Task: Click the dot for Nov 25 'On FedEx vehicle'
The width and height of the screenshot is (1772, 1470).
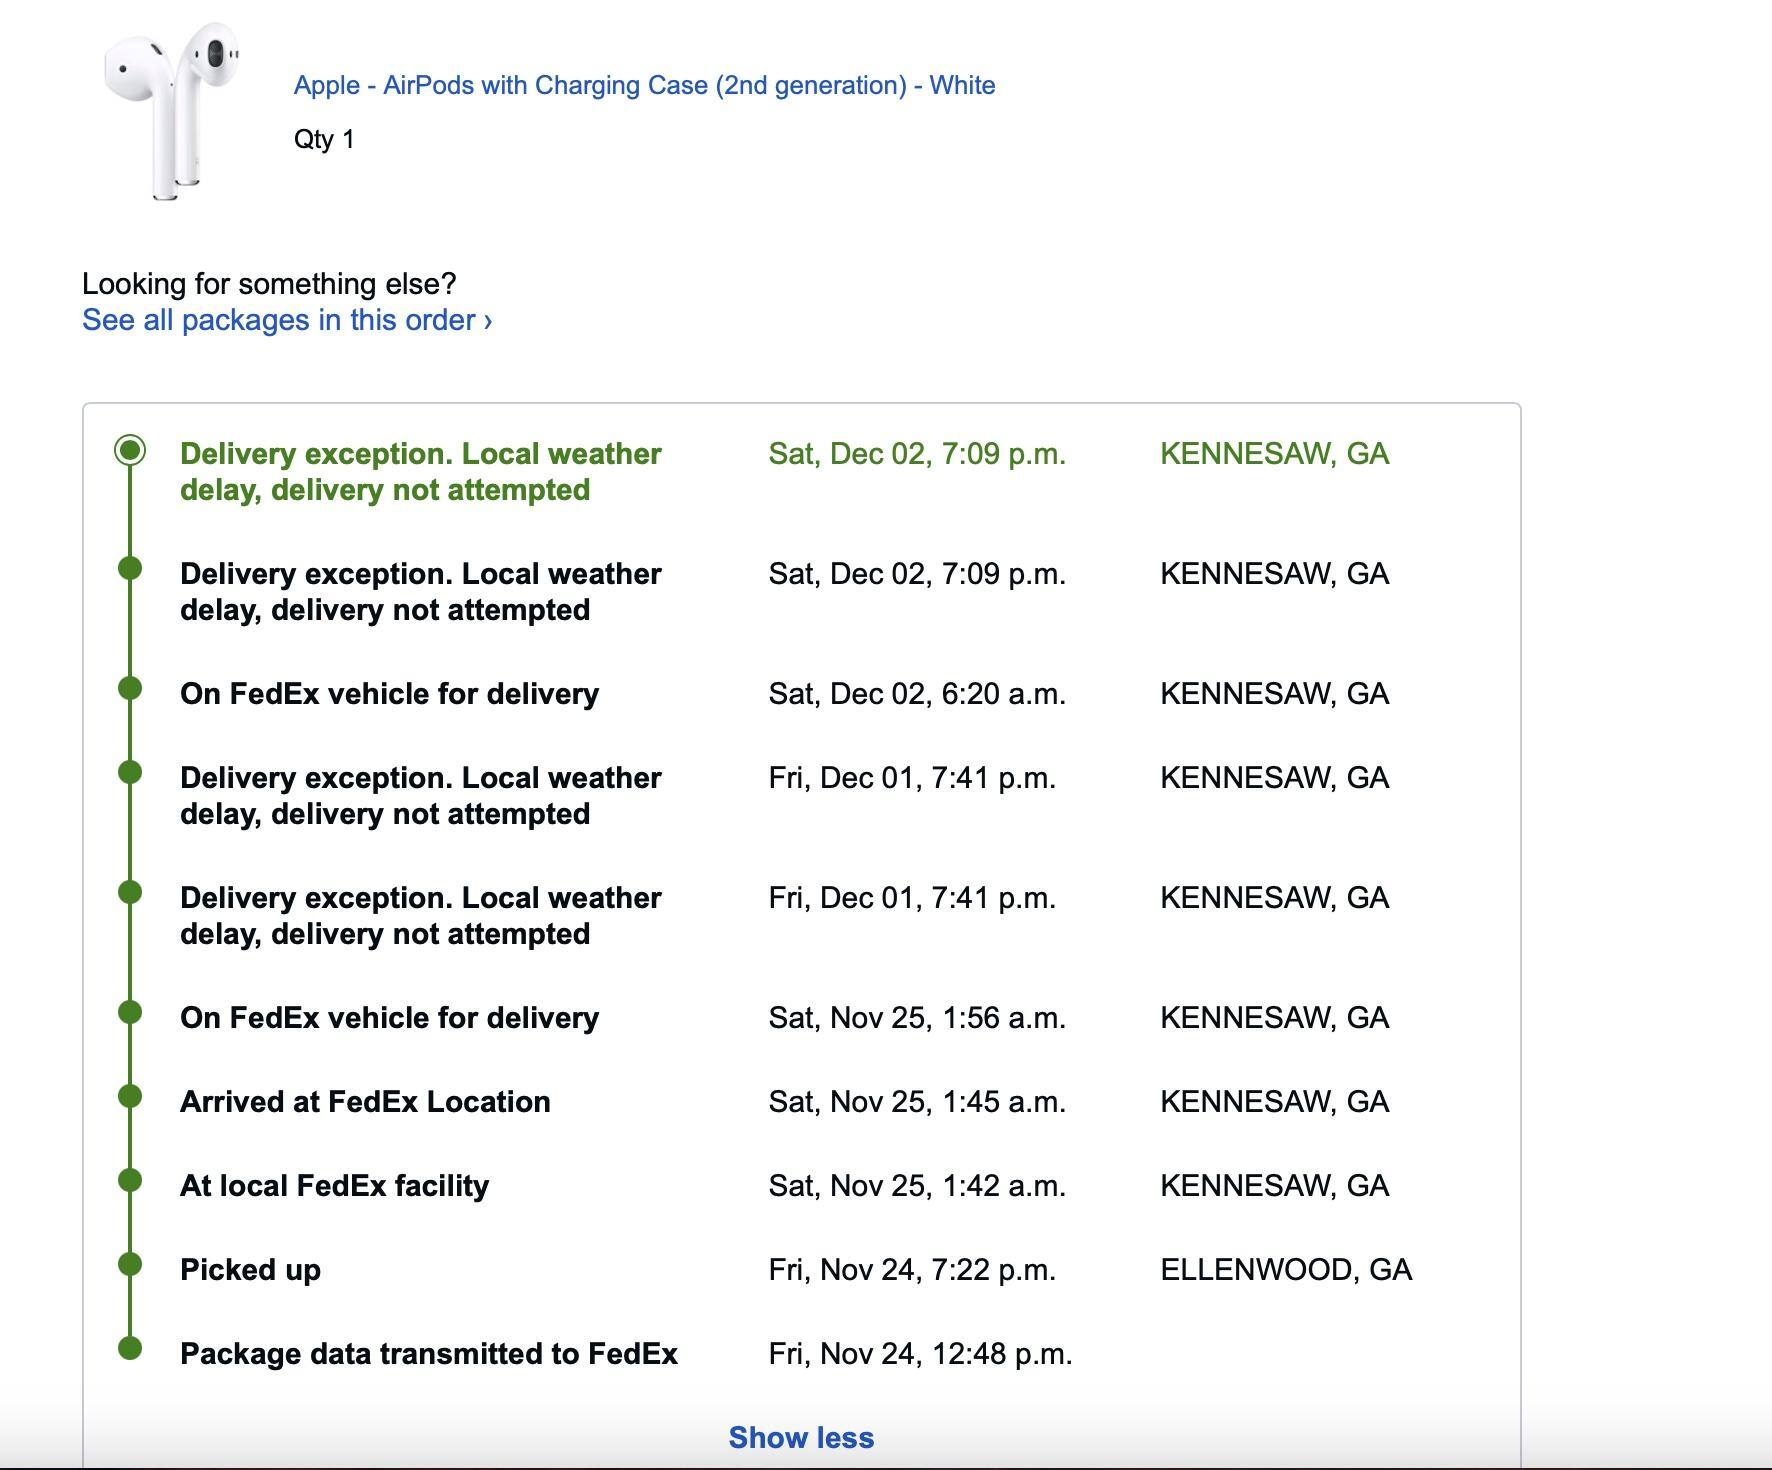Action: (130, 1013)
